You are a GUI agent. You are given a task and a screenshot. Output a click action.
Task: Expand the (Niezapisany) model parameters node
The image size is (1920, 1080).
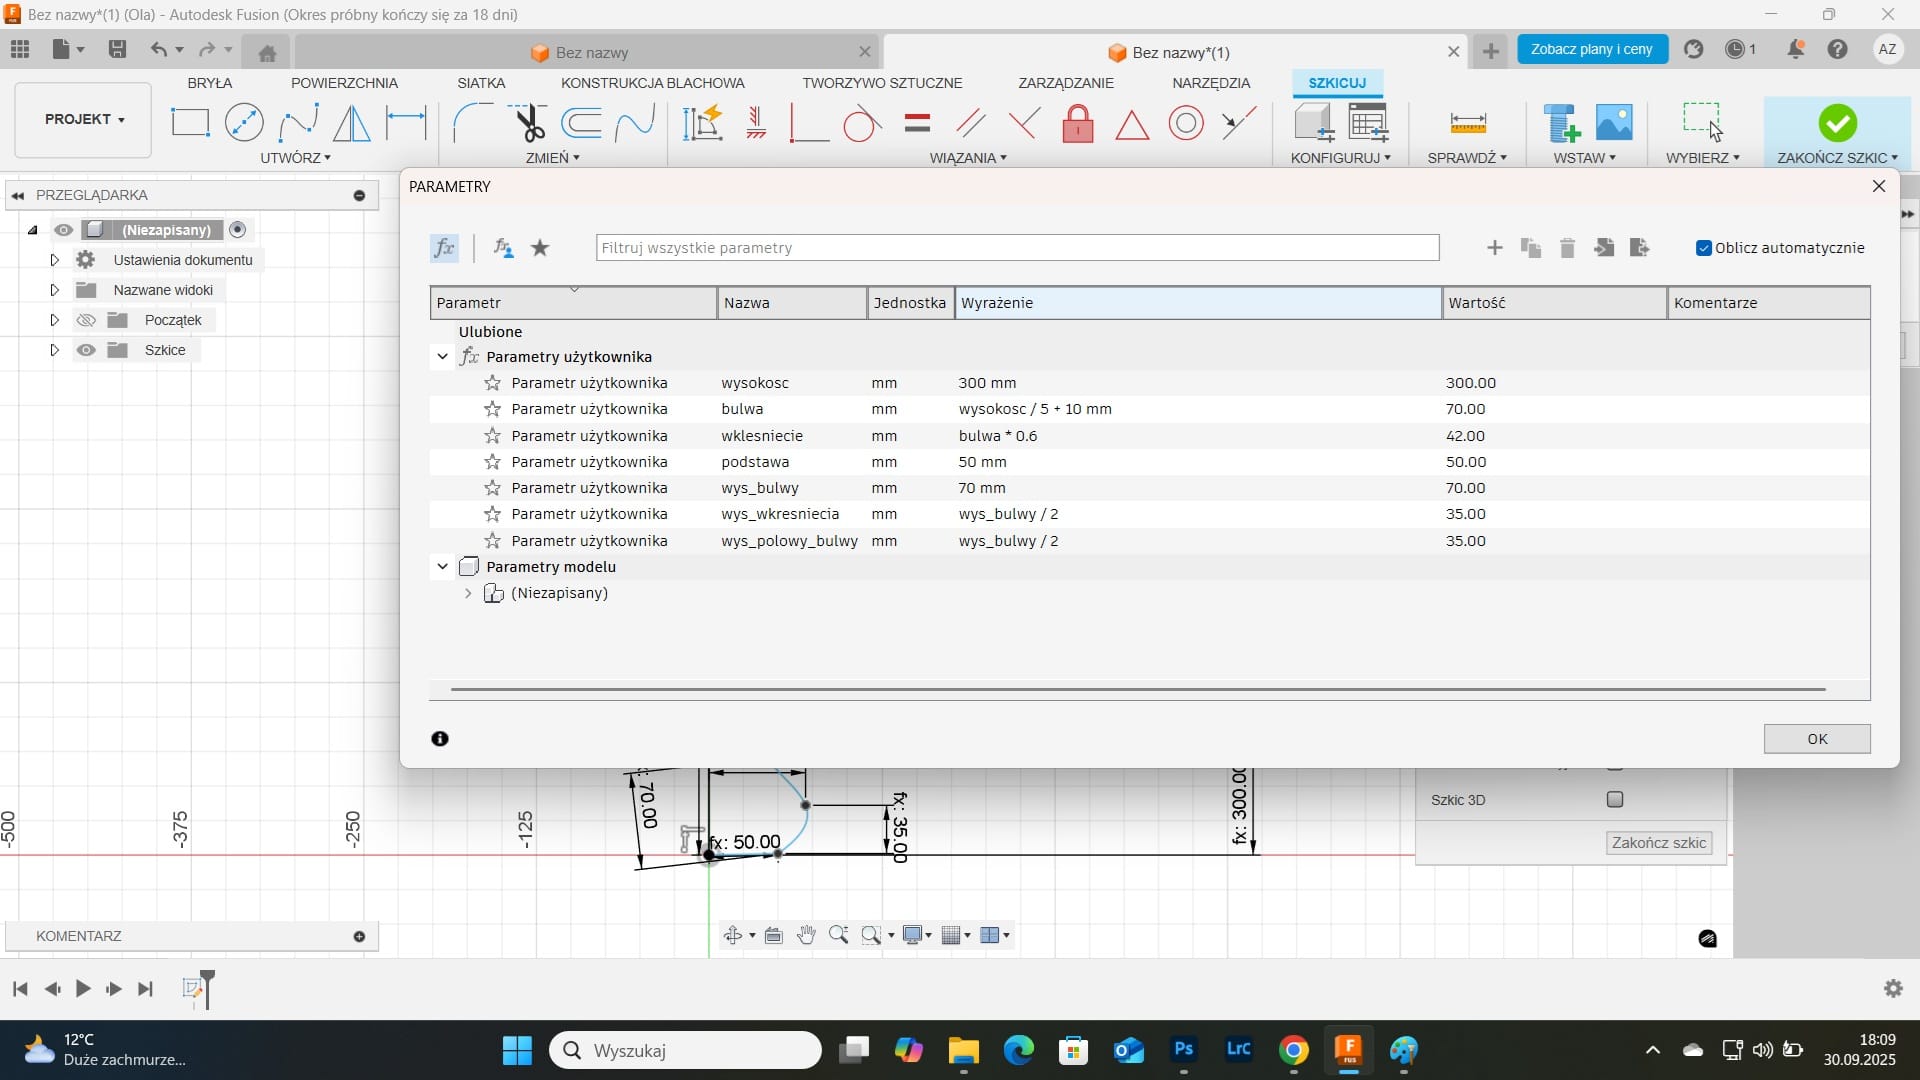click(467, 593)
